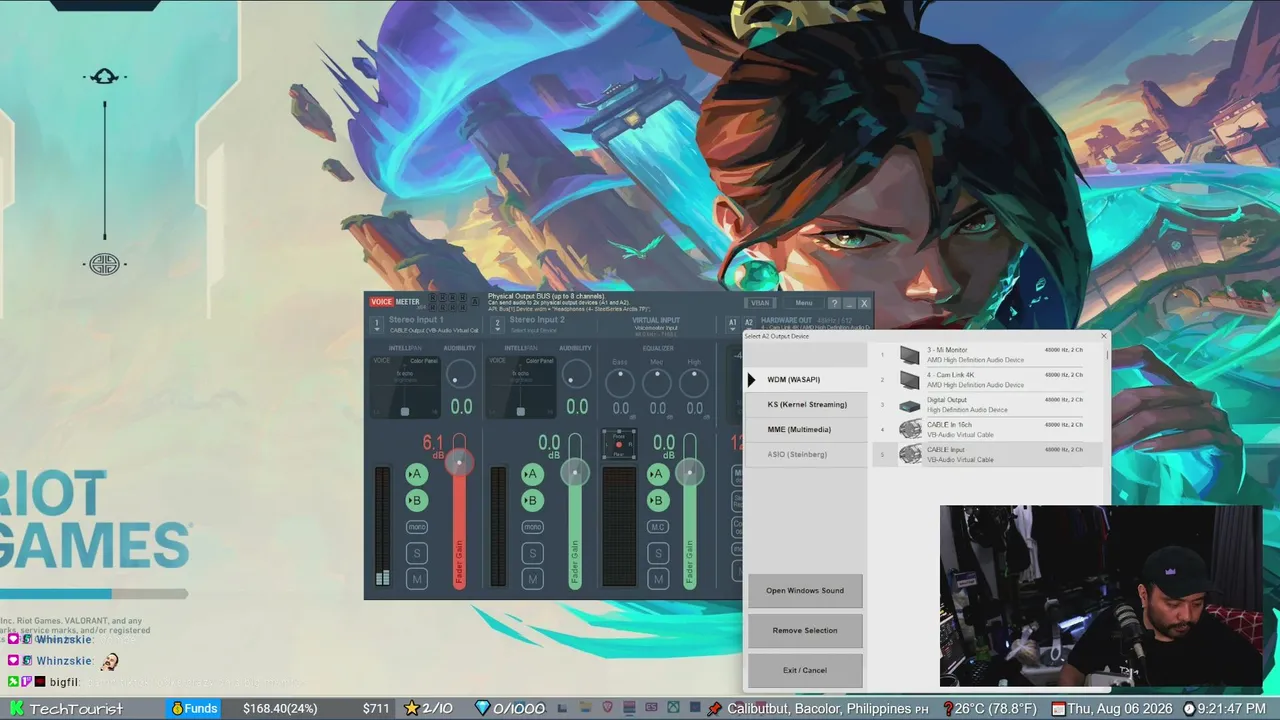This screenshot has height=720, width=1280.
Task: Pick the CABLE In 16ch cable icon
Action: tap(910, 429)
